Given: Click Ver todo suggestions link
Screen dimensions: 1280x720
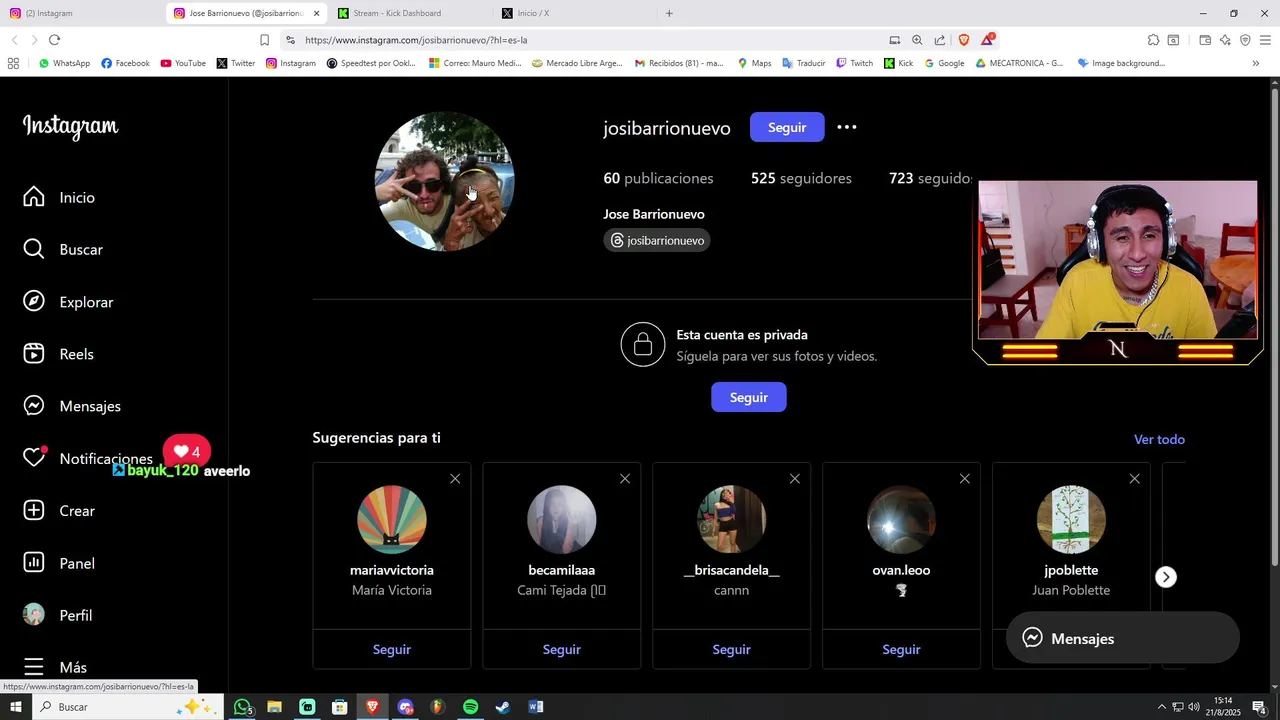Looking at the screenshot, I should pyautogui.click(x=1159, y=439).
